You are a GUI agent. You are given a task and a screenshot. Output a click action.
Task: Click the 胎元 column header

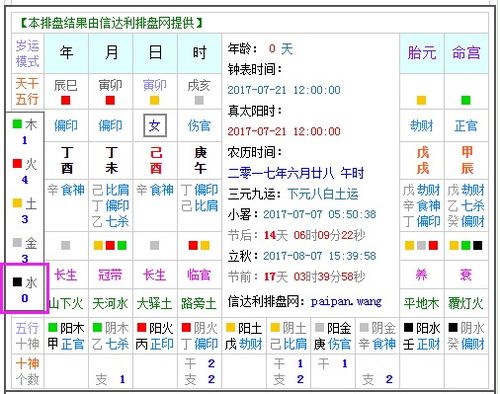click(x=422, y=53)
